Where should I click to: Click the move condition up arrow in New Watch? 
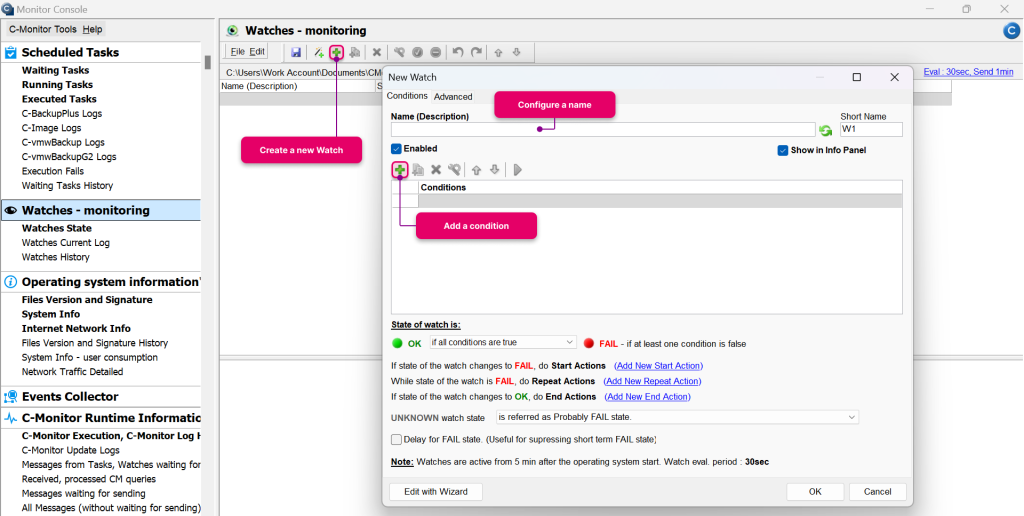click(x=476, y=170)
